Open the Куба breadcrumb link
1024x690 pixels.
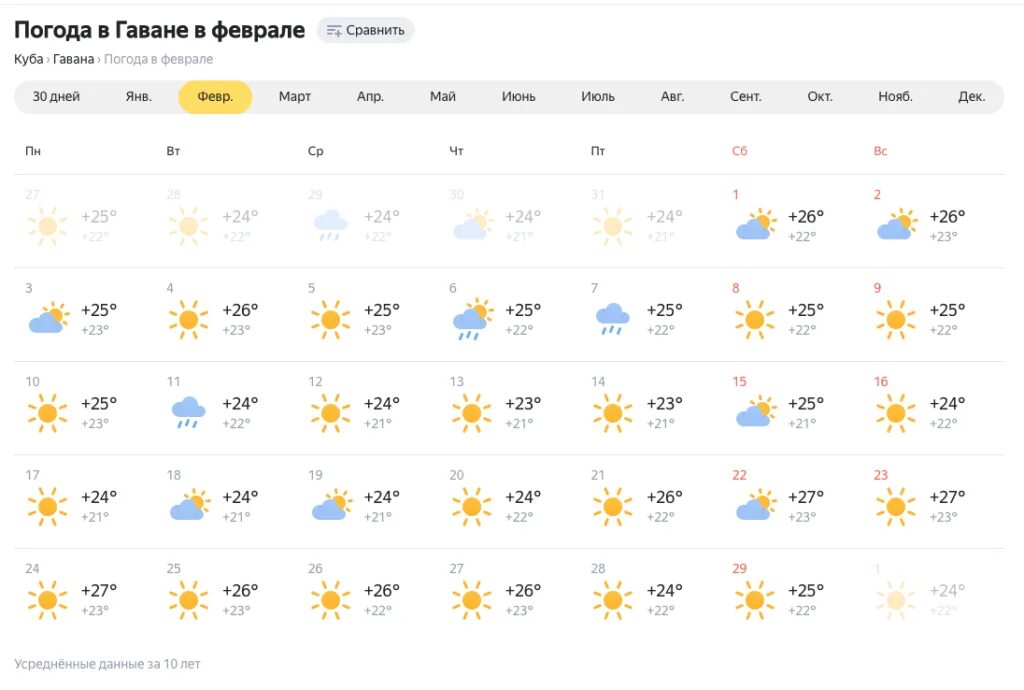click(28, 59)
